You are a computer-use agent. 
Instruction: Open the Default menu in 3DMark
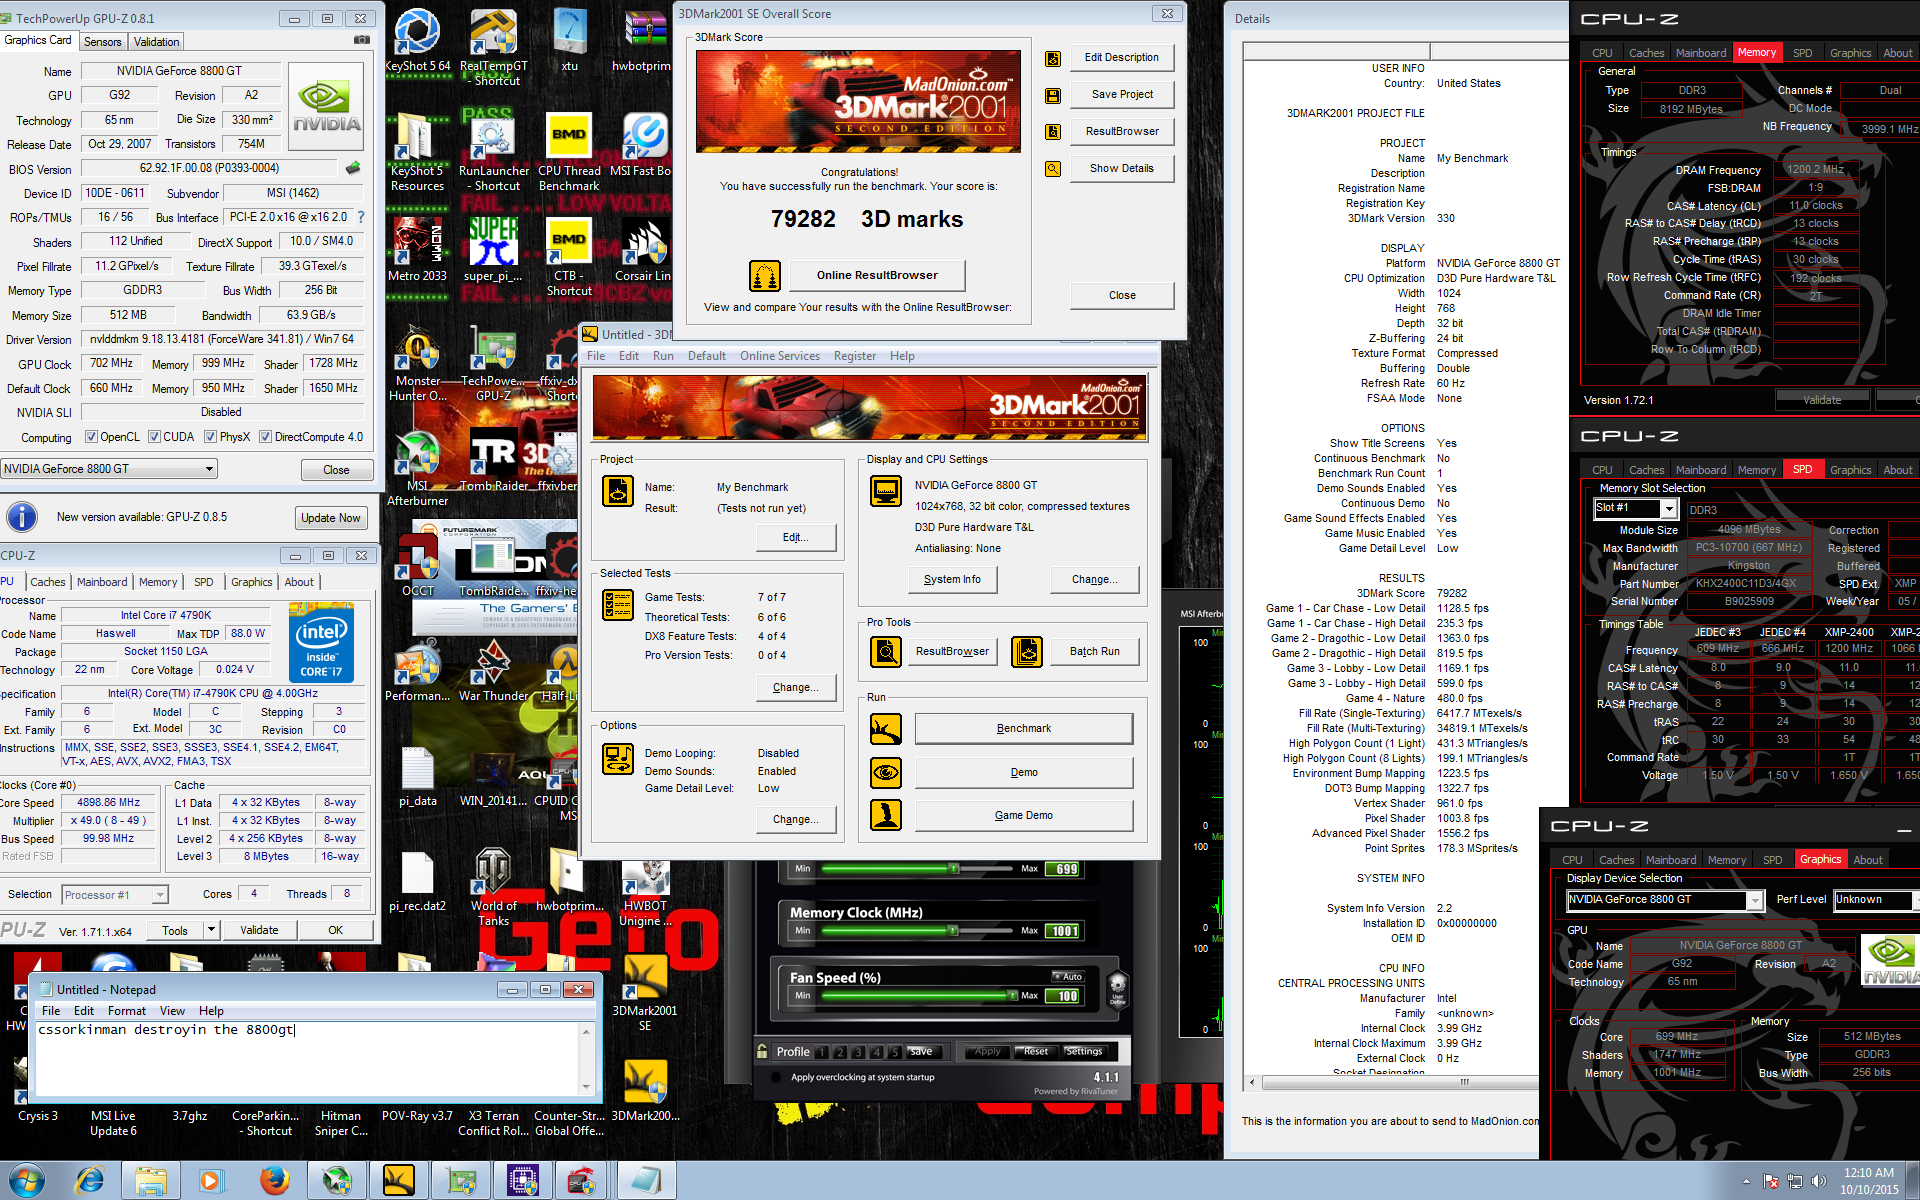coord(707,356)
